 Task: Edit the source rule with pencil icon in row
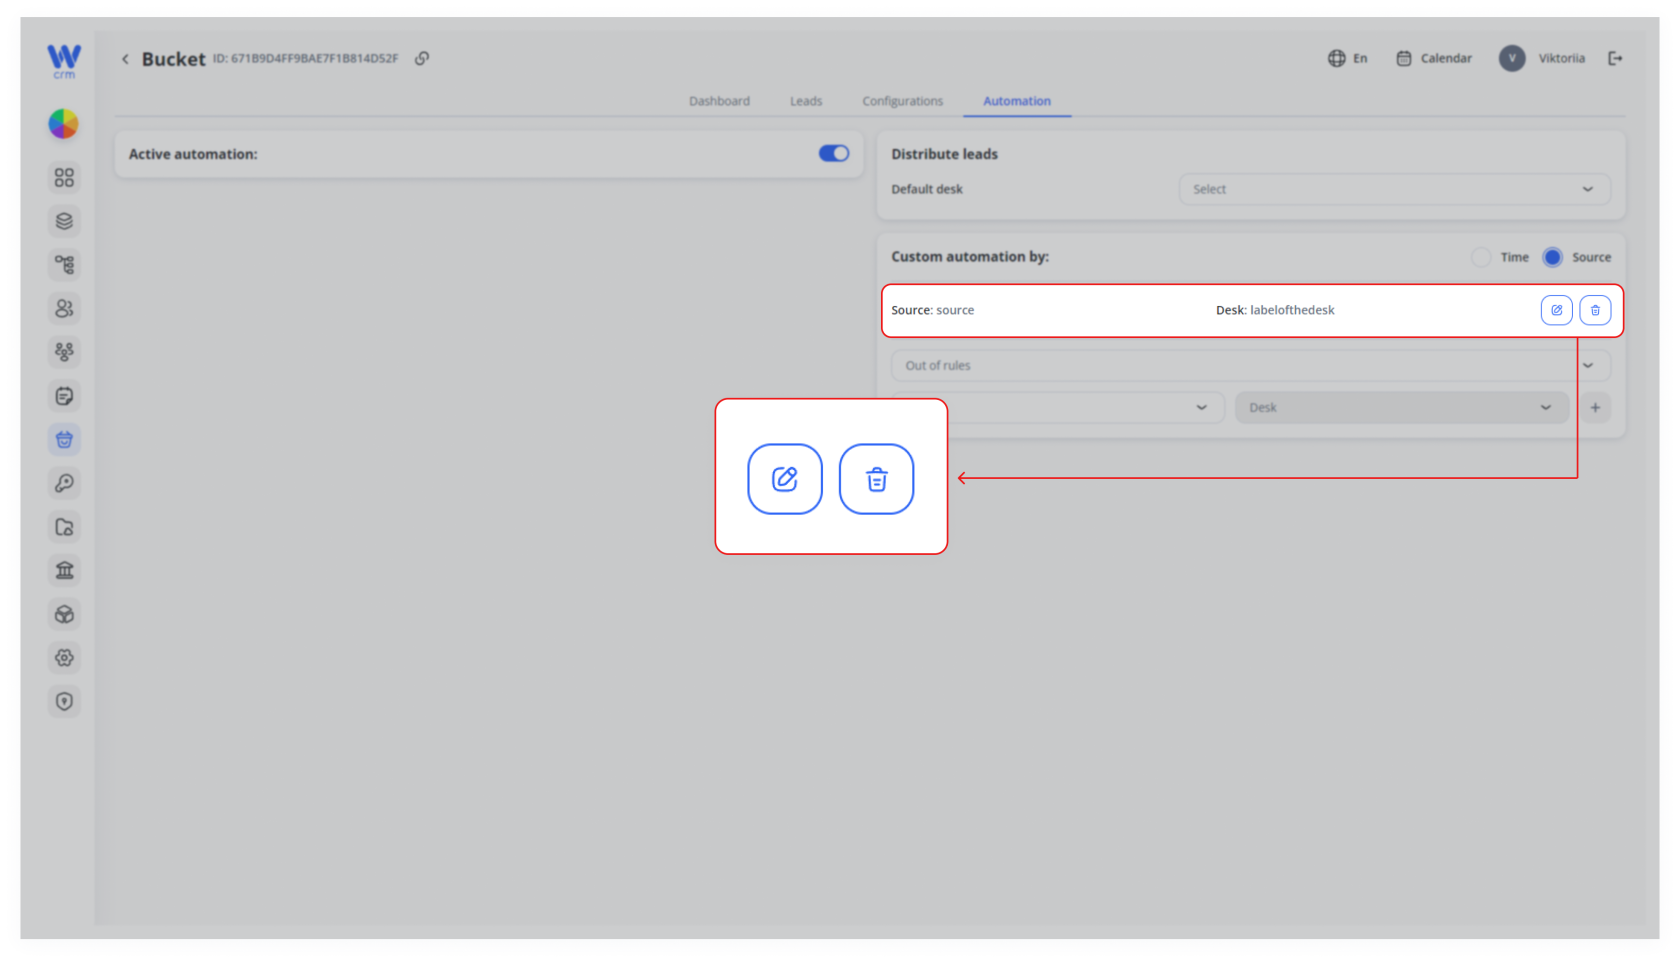[1556, 310]
